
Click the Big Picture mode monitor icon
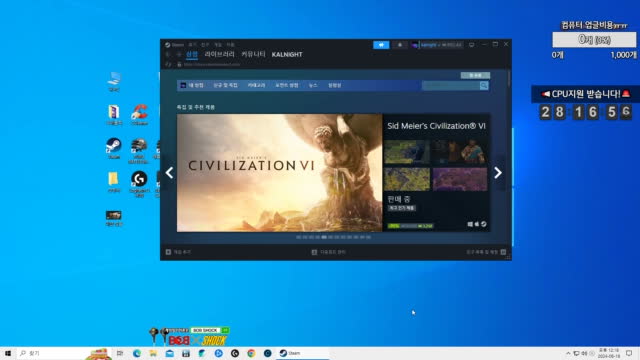[x=471, y=45]
